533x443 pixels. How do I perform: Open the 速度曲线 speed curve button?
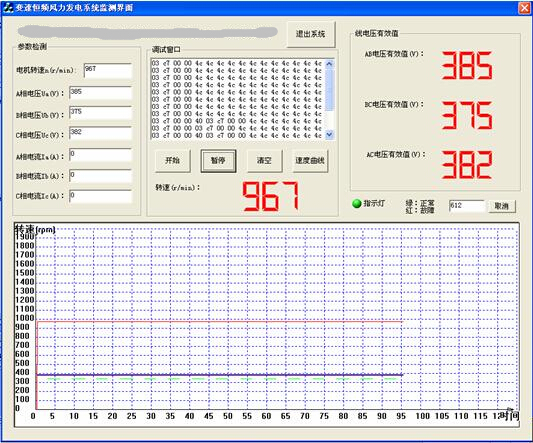point(310,160)
